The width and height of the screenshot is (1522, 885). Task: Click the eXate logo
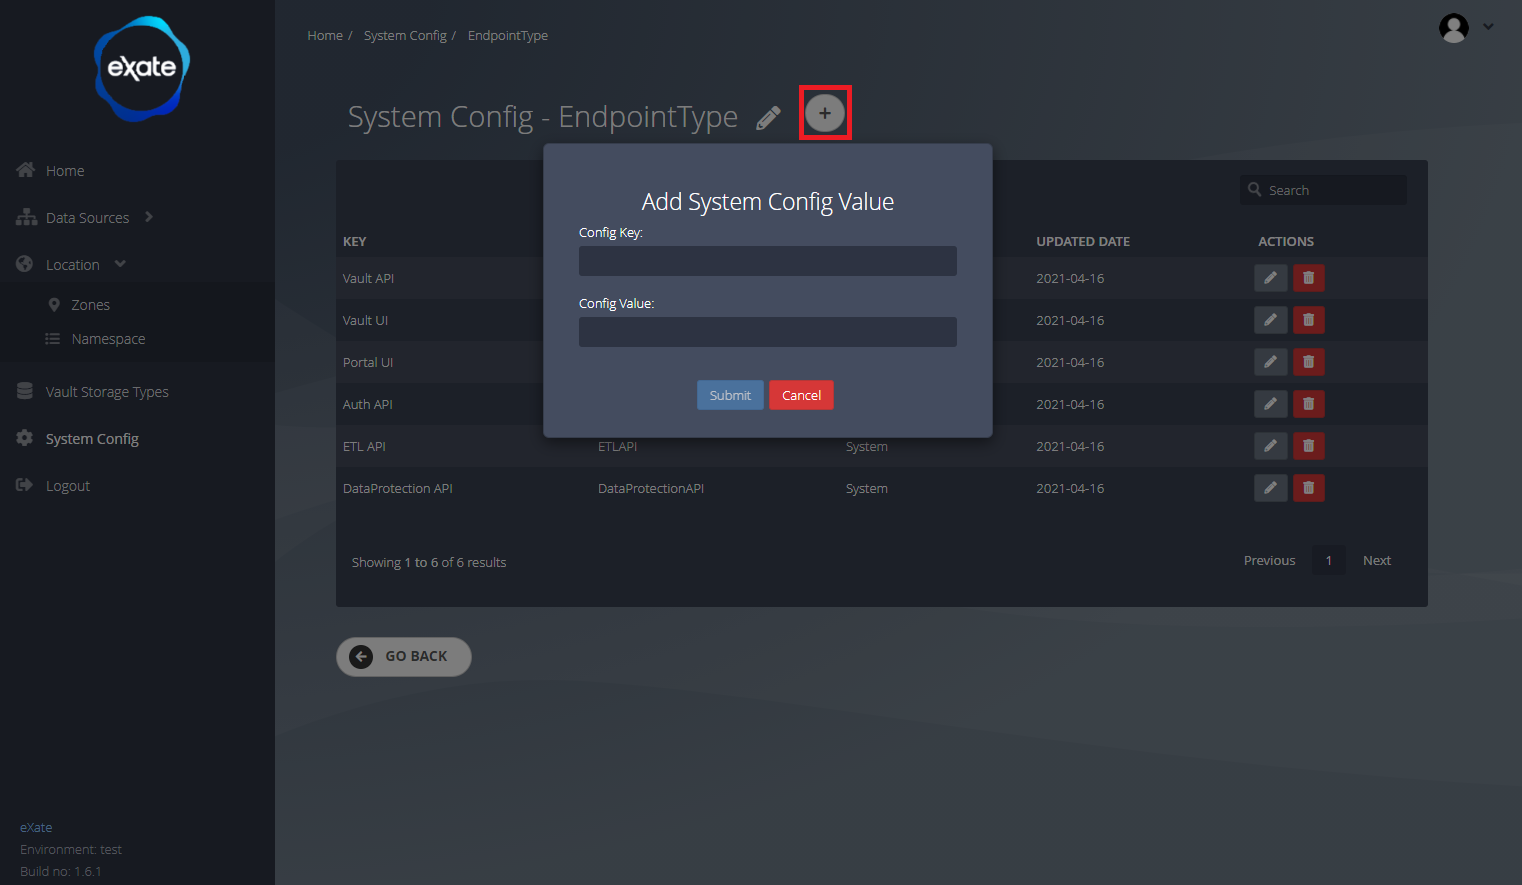click(x=141, y=68)
